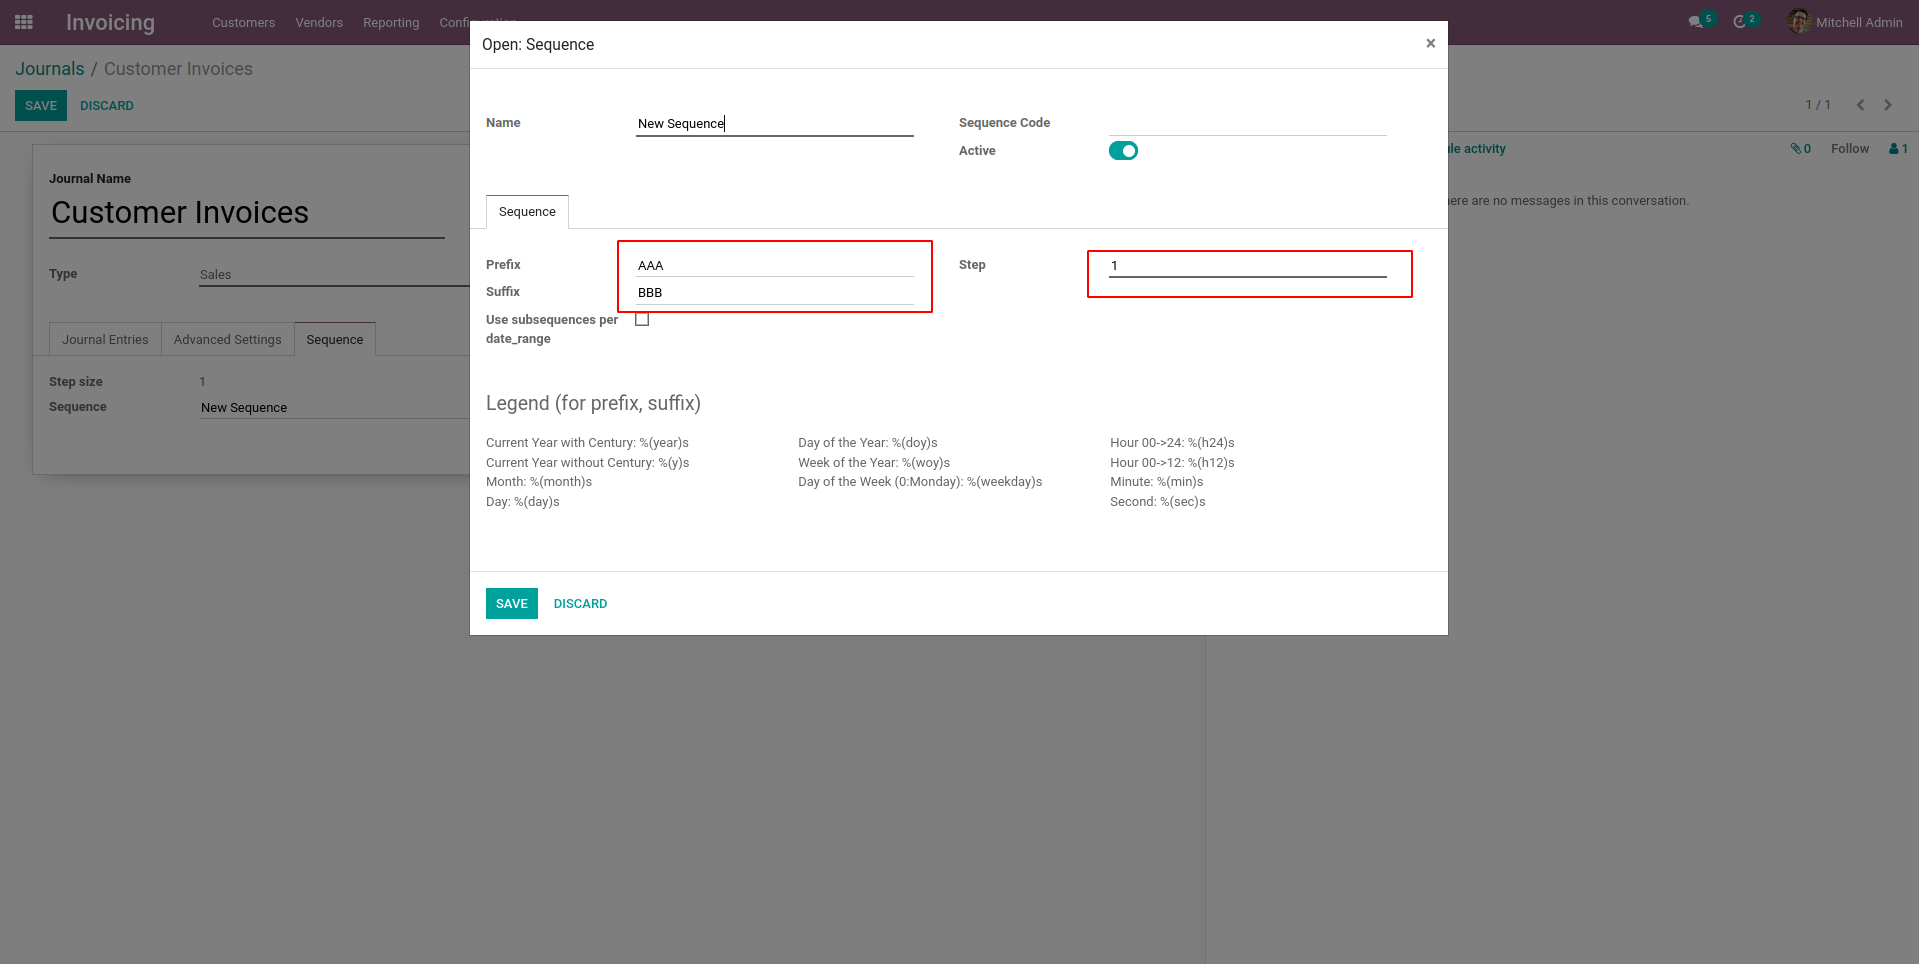Edit the sequence Name field
This screenshot has width=1919, height=964.
[x=775, y=124]
